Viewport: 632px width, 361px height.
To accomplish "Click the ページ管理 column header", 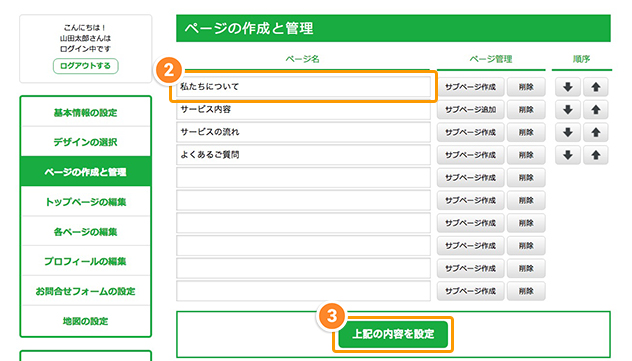I will coord(491,59).
